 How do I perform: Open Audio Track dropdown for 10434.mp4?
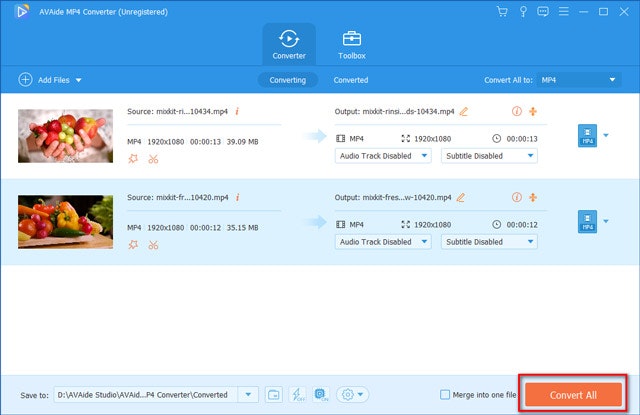383,156
